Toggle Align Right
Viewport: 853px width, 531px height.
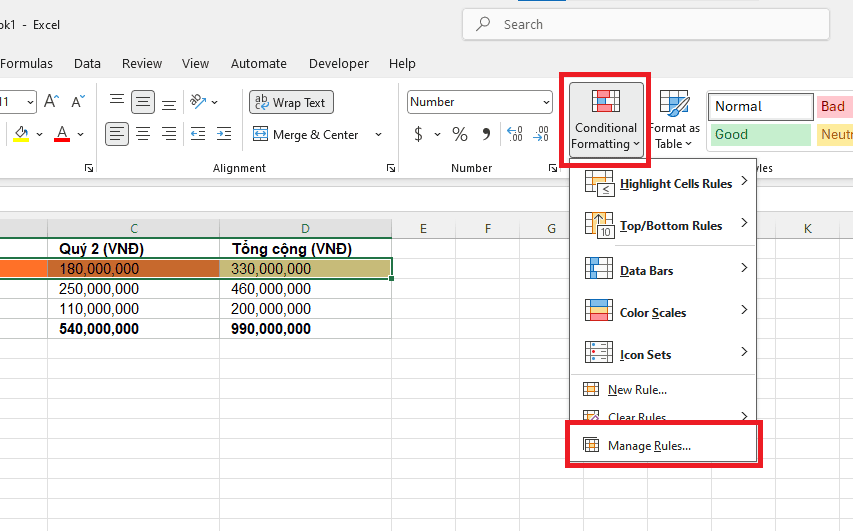pyautogui.click(x=169, y=134)
